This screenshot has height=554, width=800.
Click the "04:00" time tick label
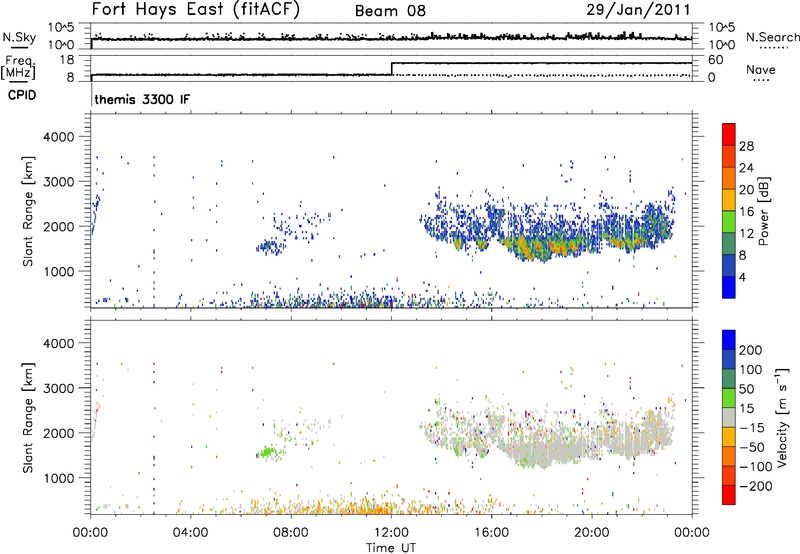[x=190, y=532]
